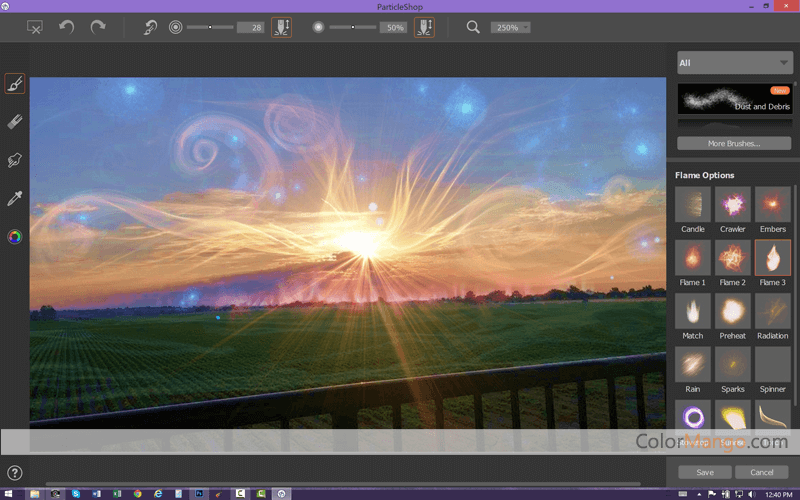Select the Brush tool in left sidebar
Viewport: 800px width, 500px height.
coord(15,84)
